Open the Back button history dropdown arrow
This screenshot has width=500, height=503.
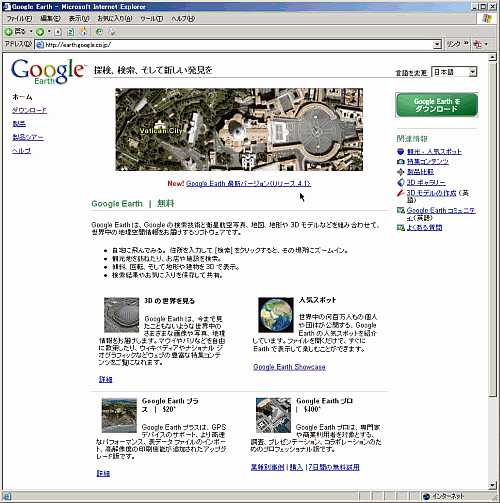pos(31,32)
